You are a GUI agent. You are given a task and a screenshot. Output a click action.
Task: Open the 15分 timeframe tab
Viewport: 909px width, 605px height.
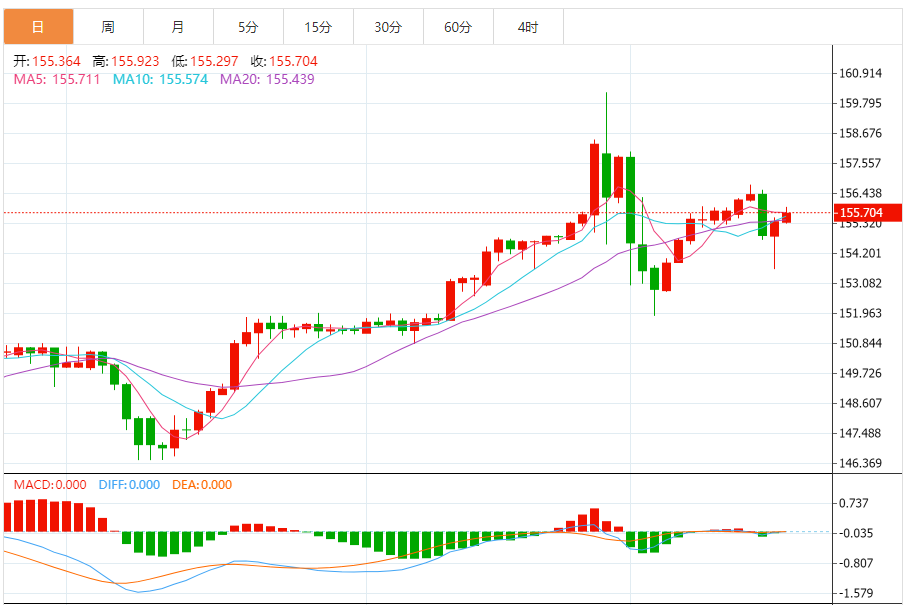pos(318,27)
